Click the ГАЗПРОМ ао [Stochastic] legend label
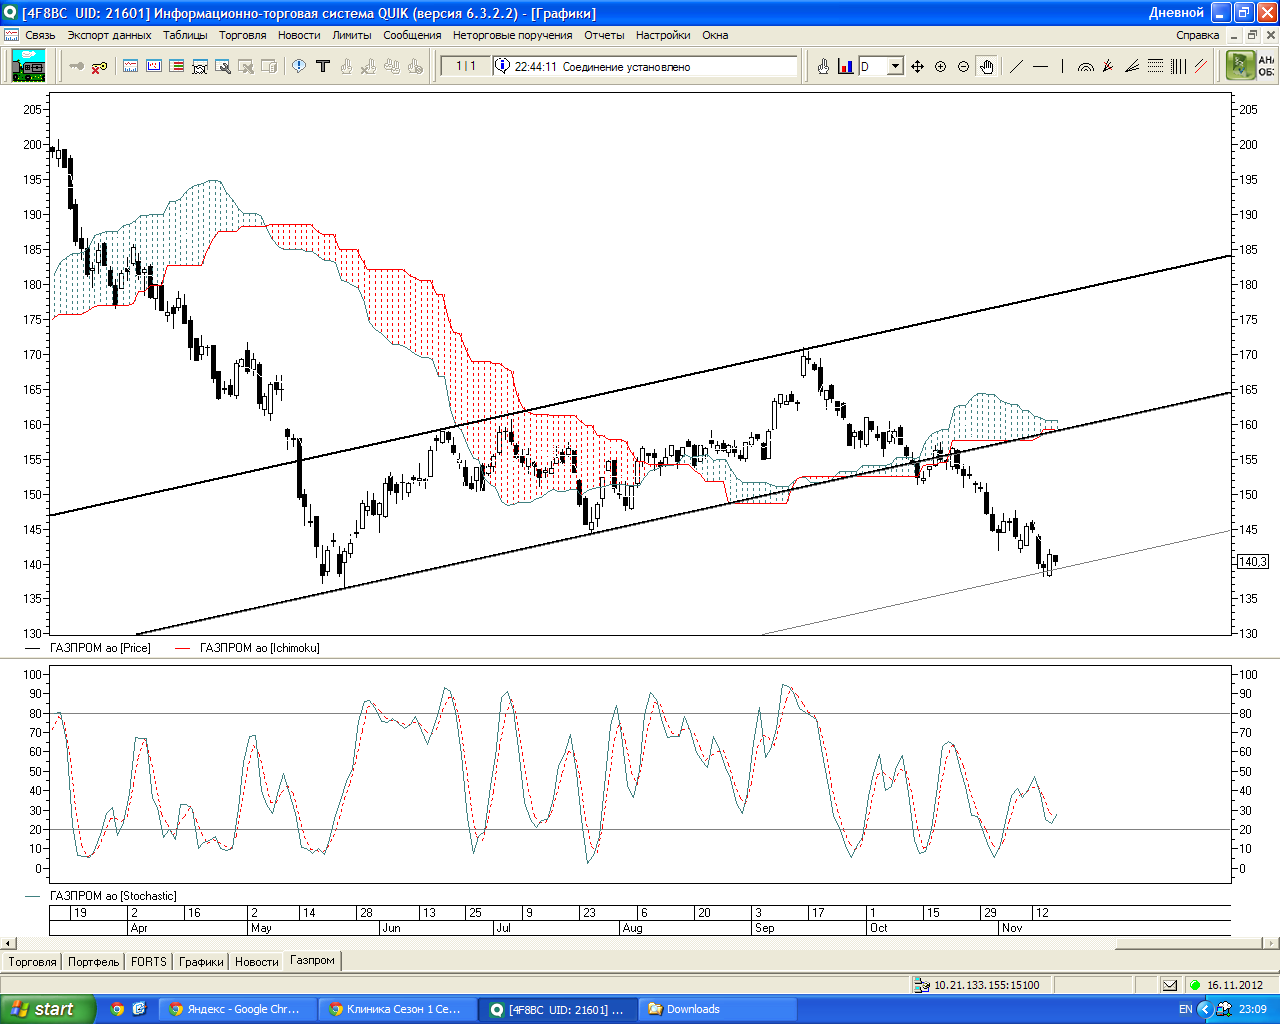 (x=113, y=896)
